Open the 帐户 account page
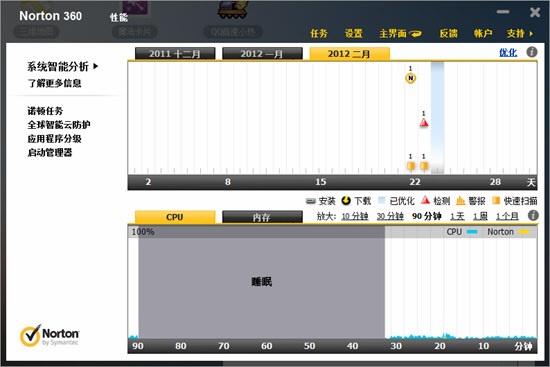Viewport: 550px width, 367px height. point(483,33)
